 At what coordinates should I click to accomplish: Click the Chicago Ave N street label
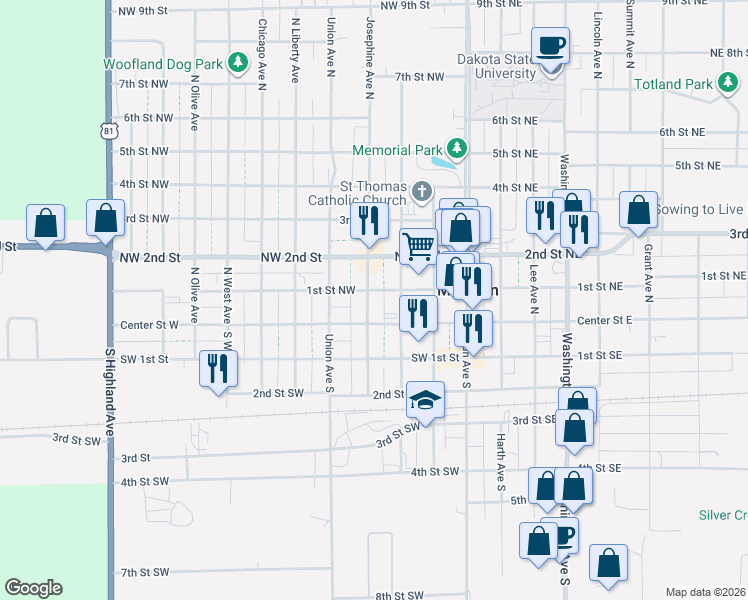[262, 54]
